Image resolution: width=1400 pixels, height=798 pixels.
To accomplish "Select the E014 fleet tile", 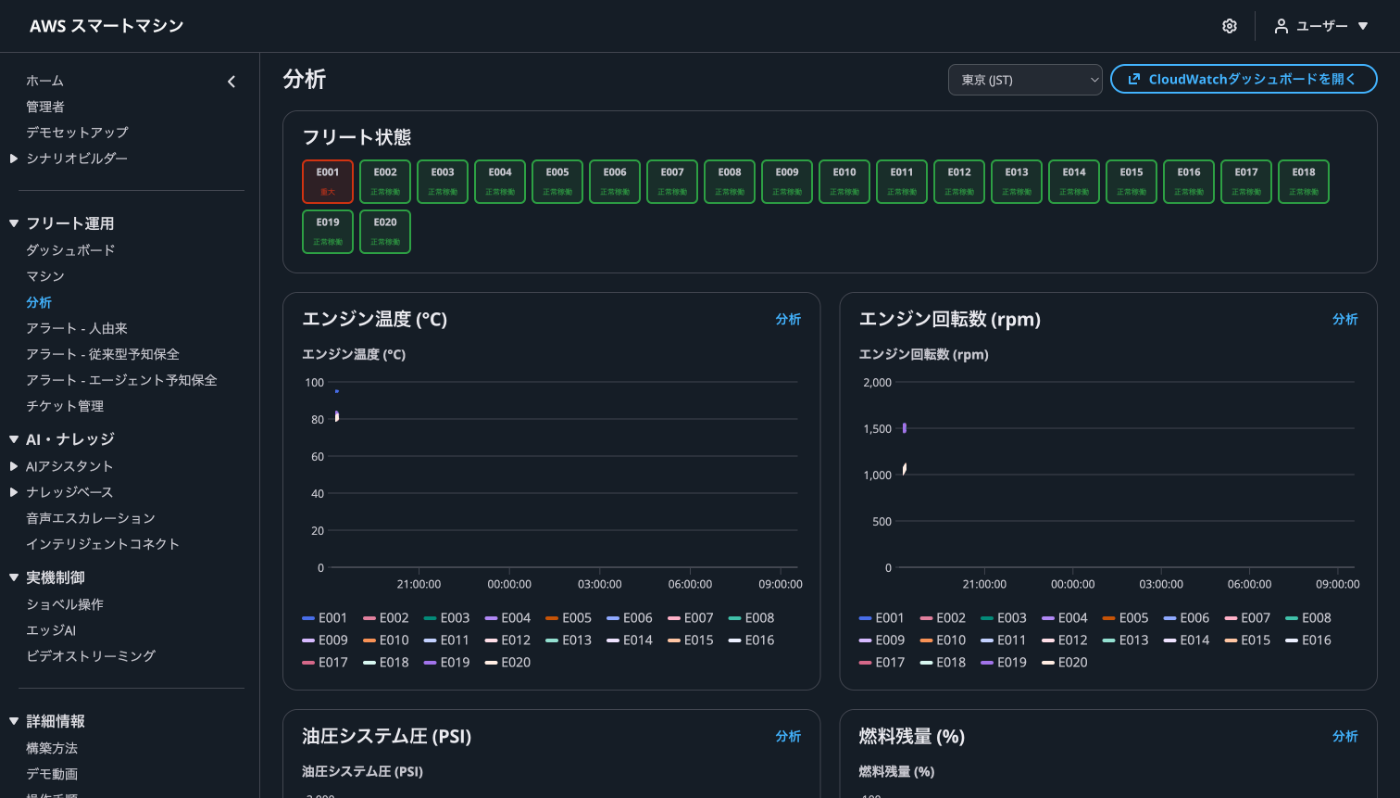I will tap(1074, 182).
